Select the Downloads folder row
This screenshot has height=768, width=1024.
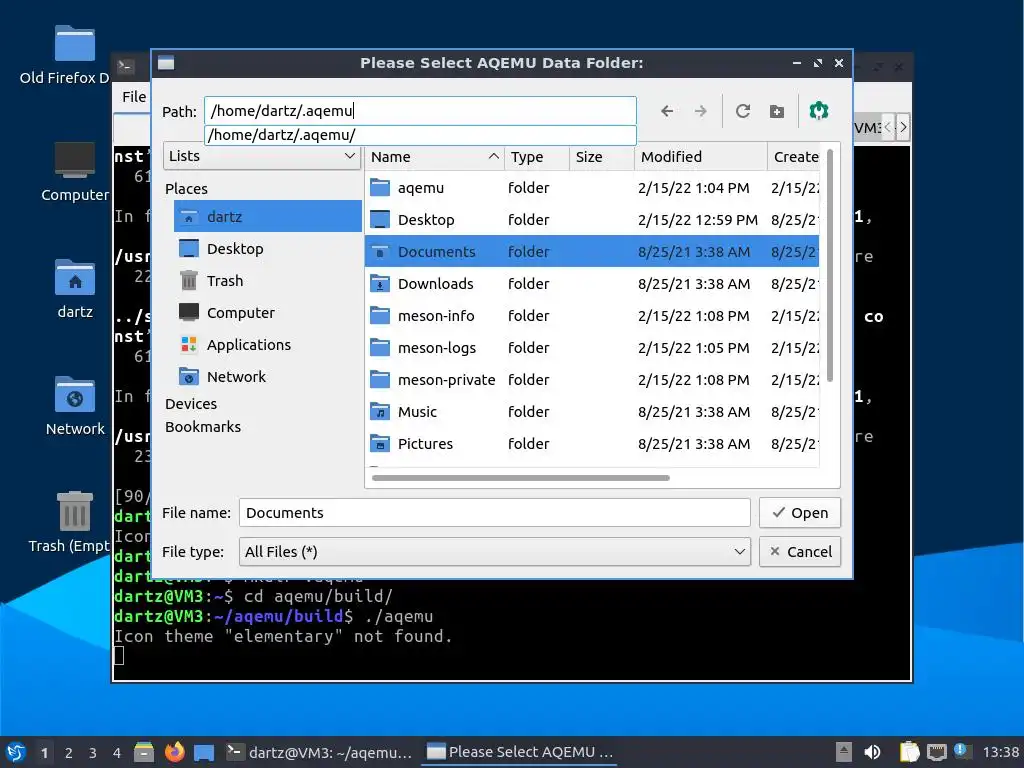(x=592, y=283)
